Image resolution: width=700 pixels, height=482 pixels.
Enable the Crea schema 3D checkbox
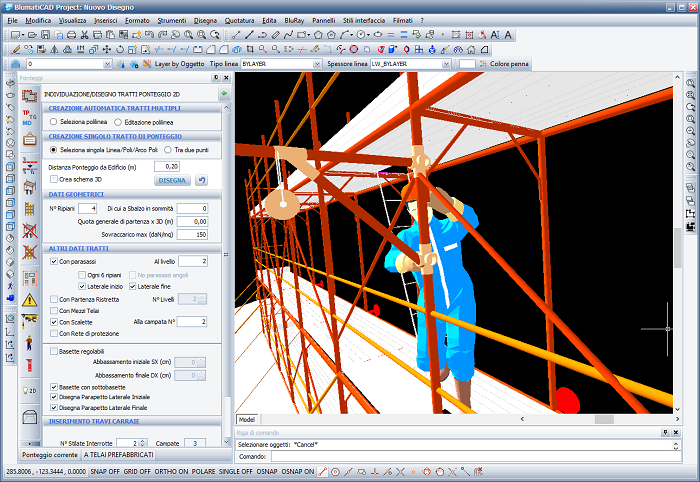click(x=54, y=179)
